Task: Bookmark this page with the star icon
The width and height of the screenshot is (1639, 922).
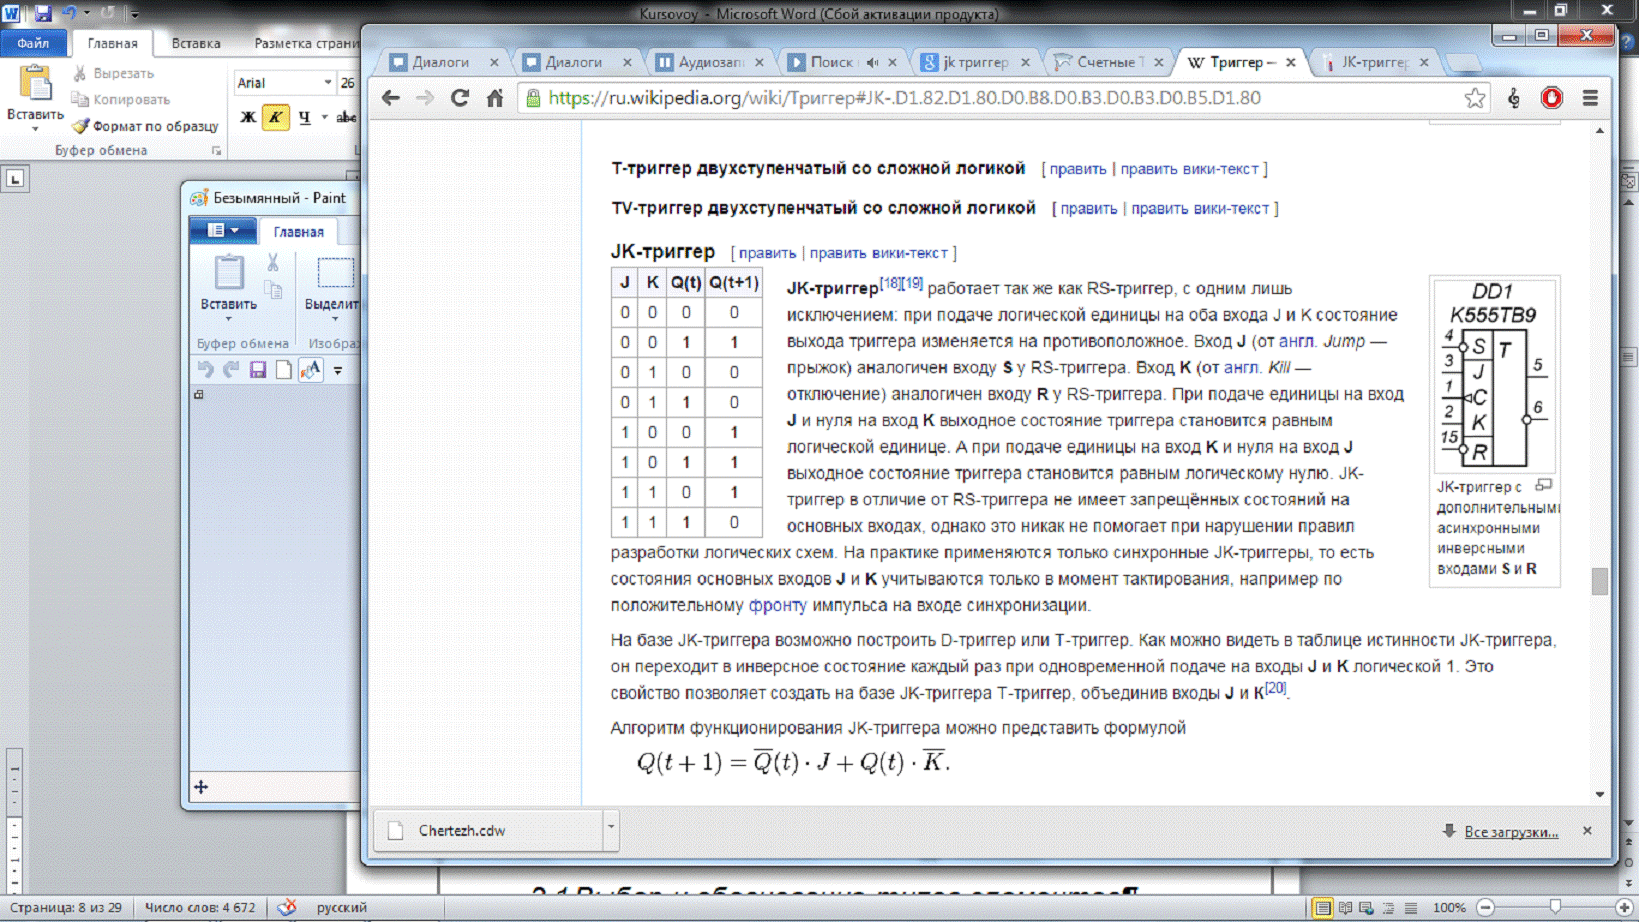Action: [x=1474, y=98]
